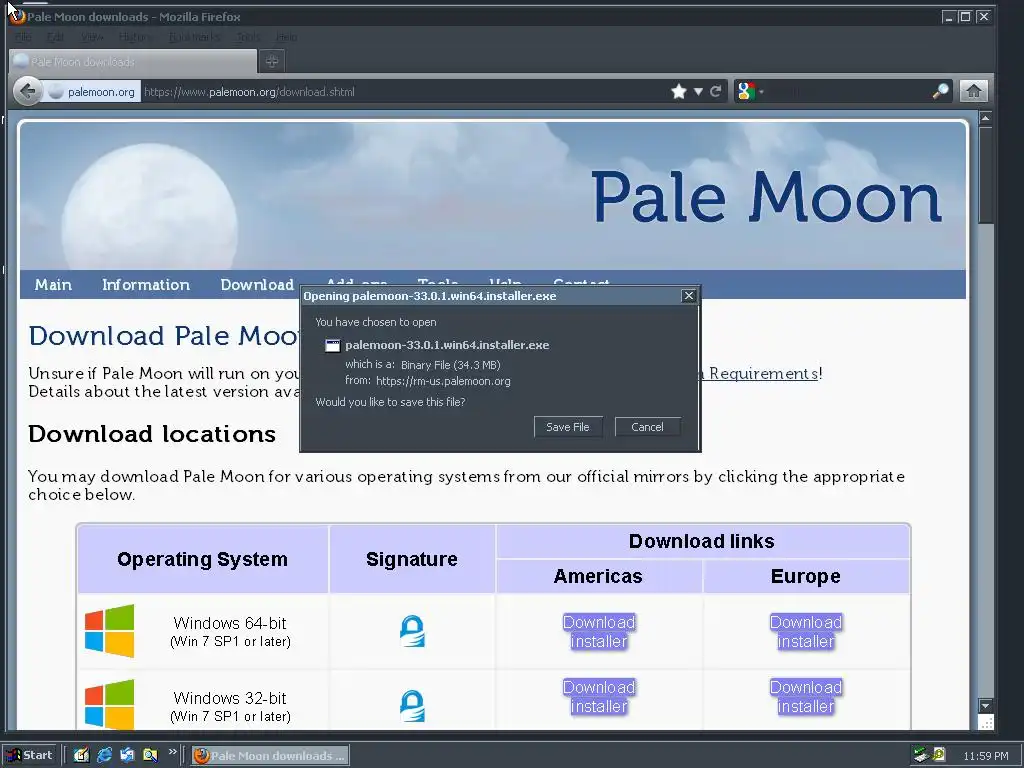This screenshot has height=768, width=1024.
Task: Open the Bookmarks menu
Action: (195, 37)
